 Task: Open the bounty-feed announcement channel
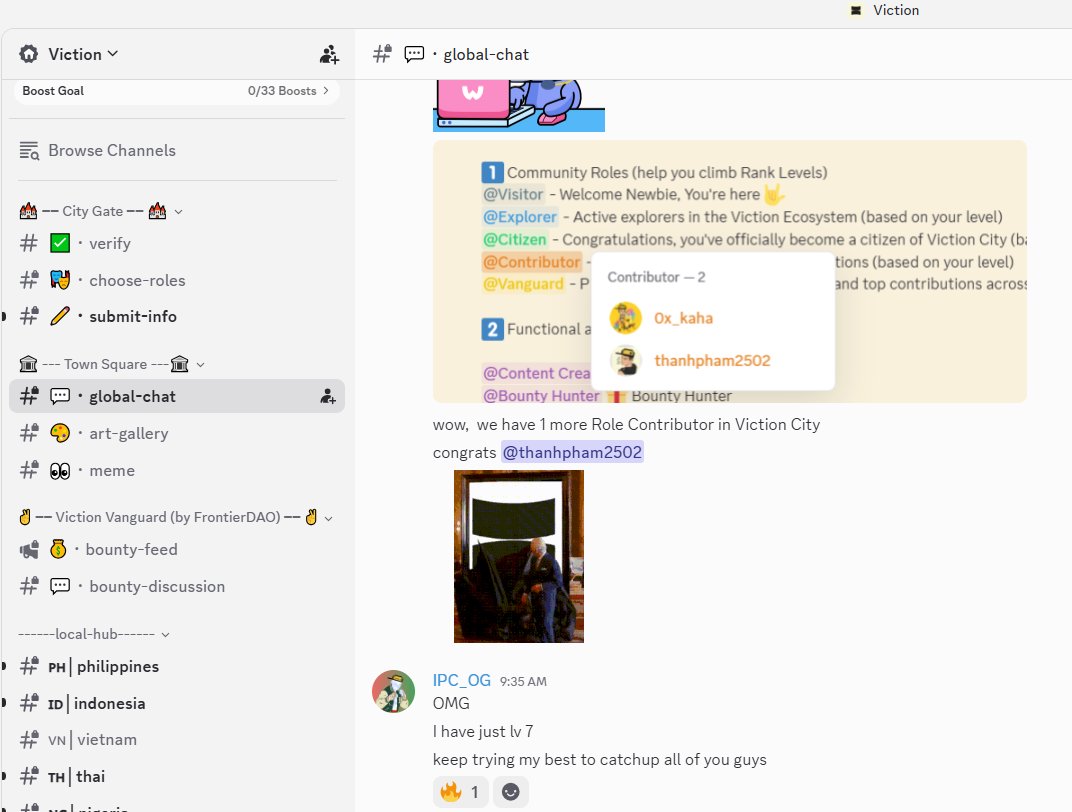click(176, 550)
